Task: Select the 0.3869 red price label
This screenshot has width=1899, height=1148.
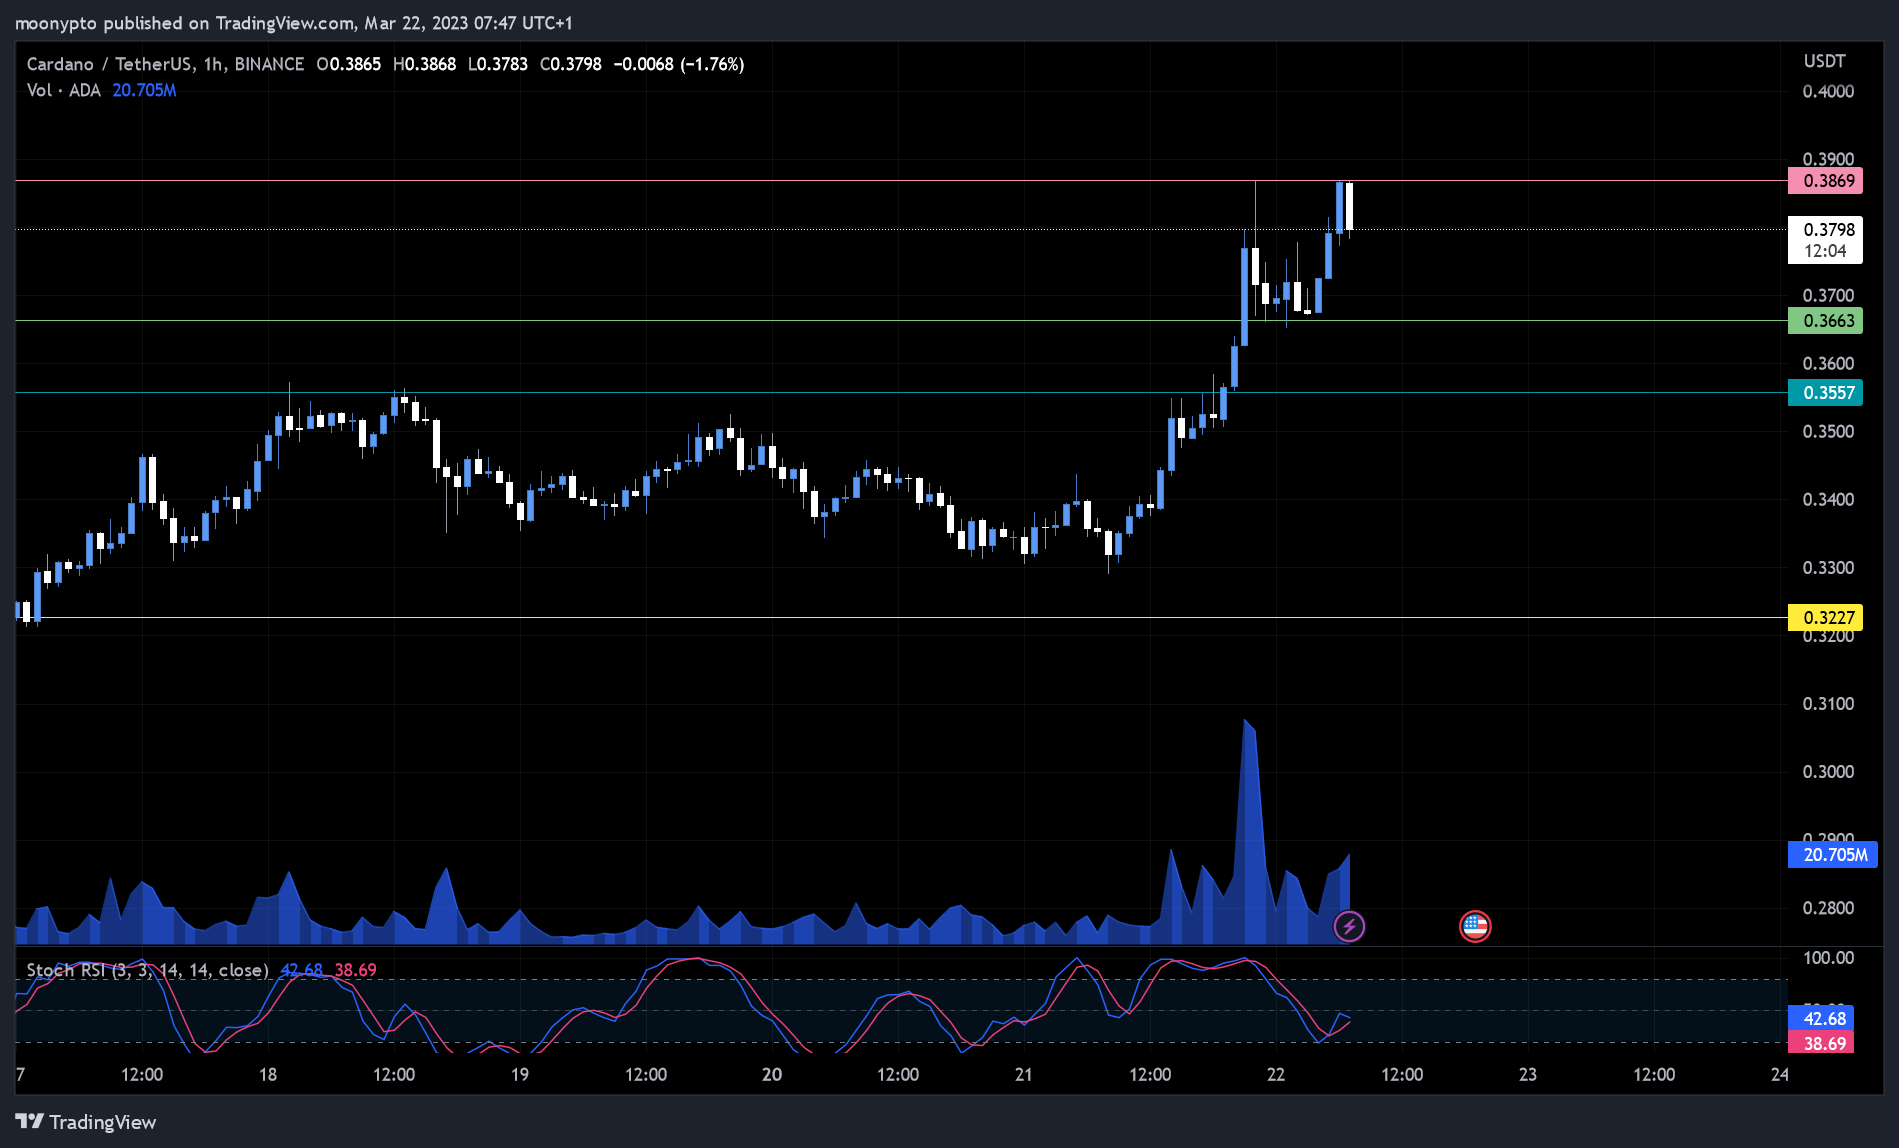Action: click(1825, 181)
